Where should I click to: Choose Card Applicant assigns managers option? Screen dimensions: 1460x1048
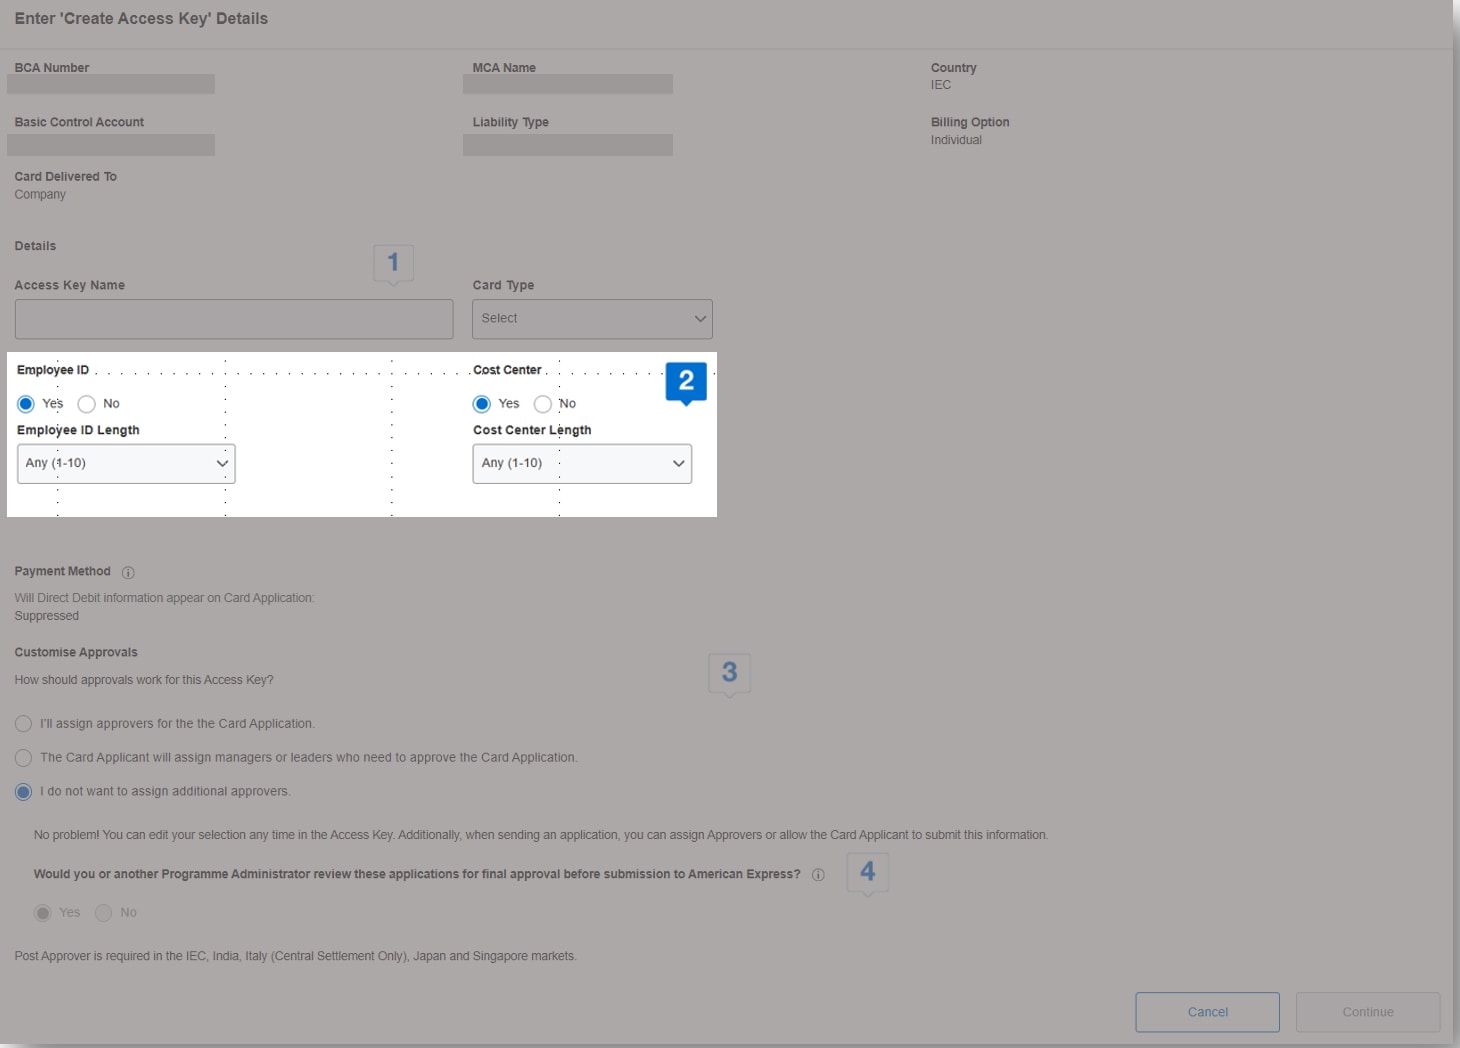coord(24,758)
